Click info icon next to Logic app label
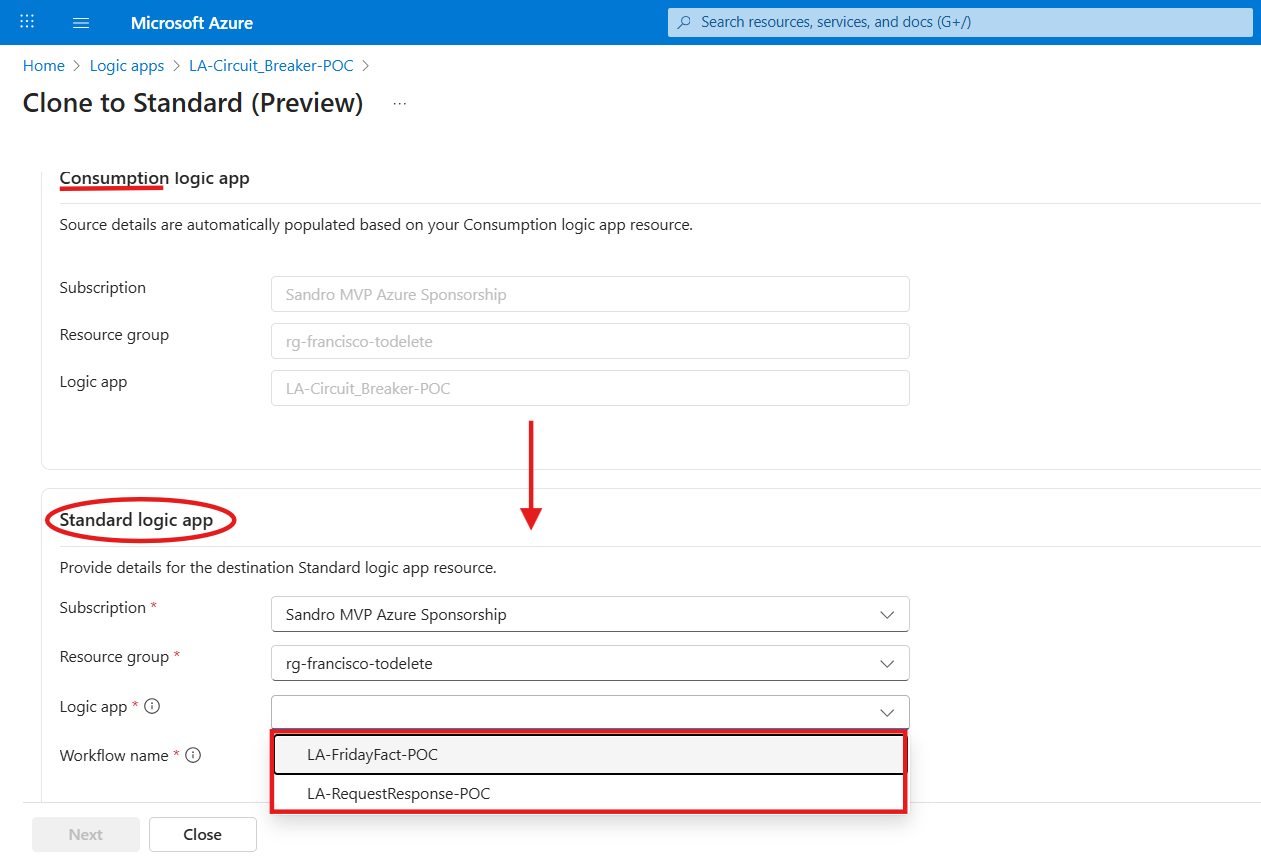The height and width of the screenshot is (865, 1261). 152,707
